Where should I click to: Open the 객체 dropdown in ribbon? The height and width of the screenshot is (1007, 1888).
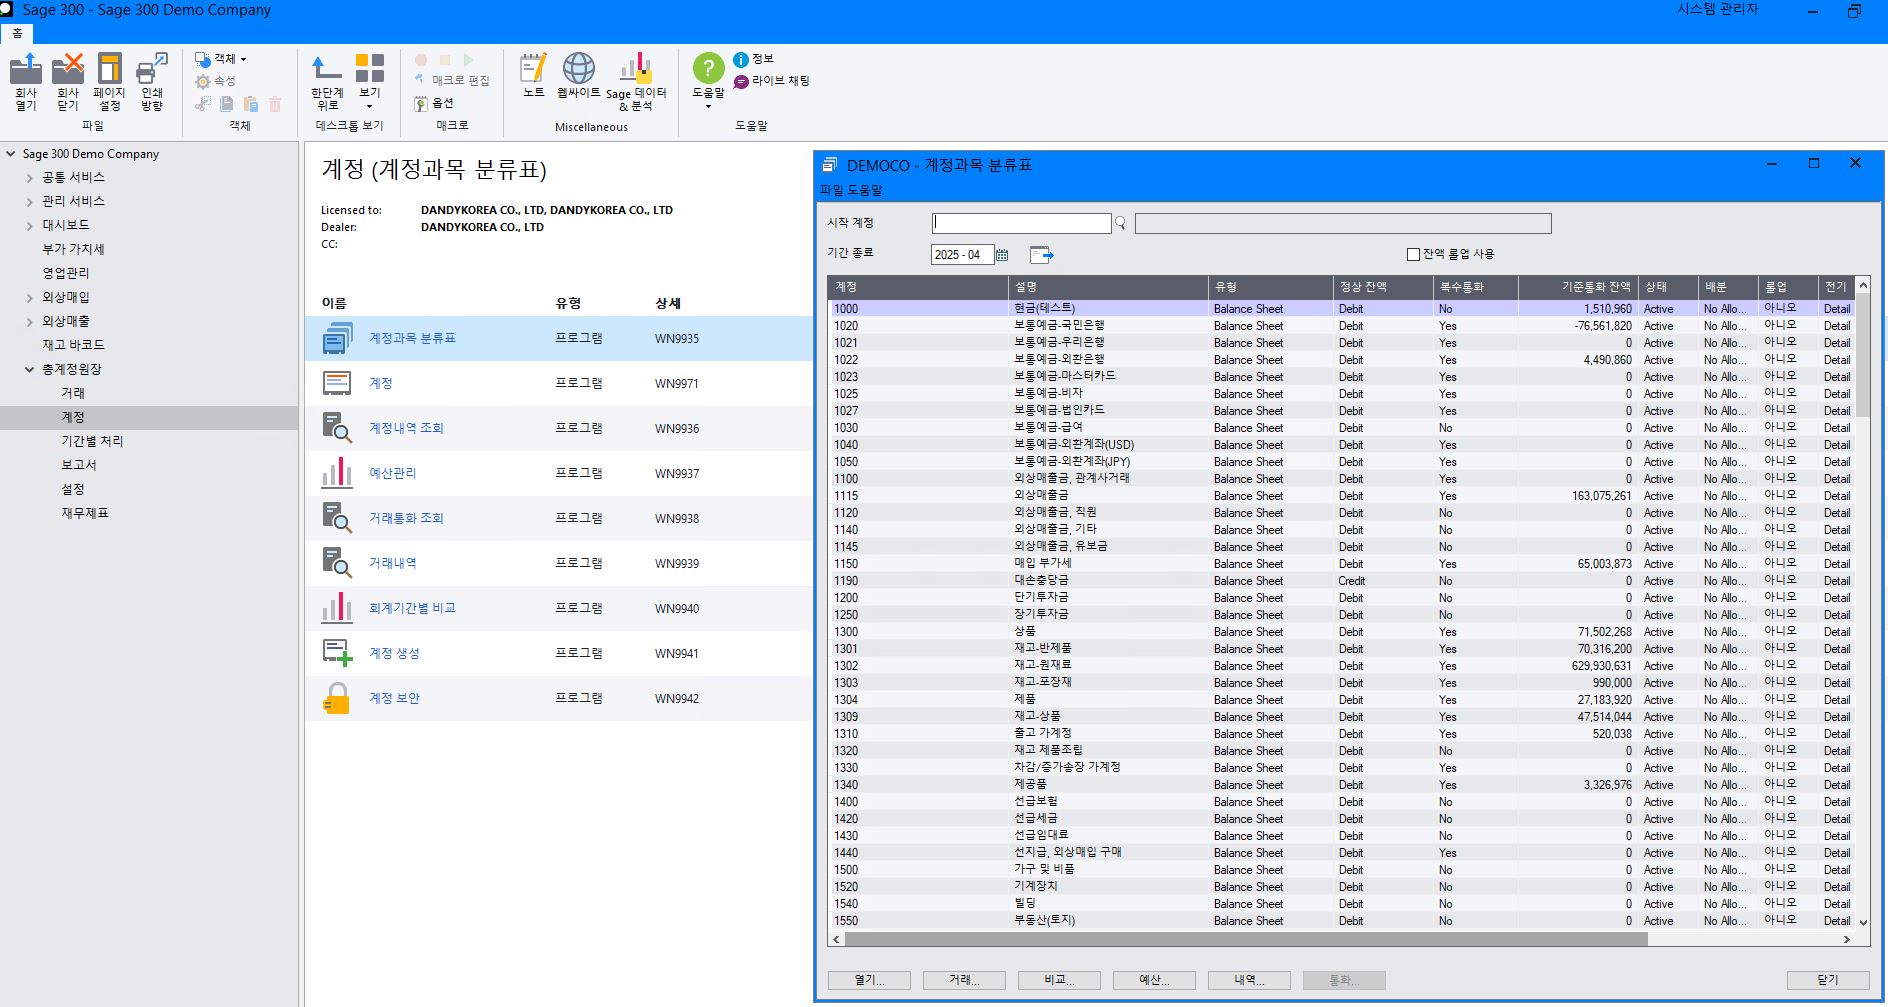(x=220, y=59)
